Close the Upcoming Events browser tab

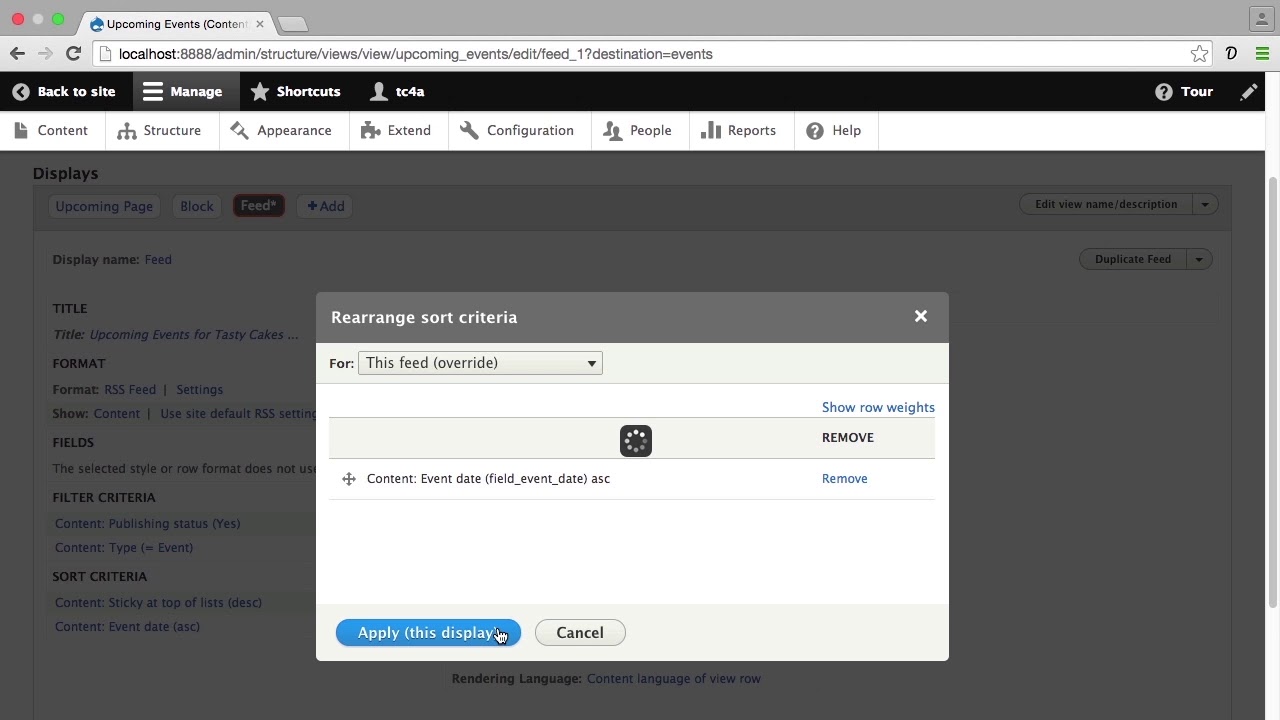pos(260,23)
